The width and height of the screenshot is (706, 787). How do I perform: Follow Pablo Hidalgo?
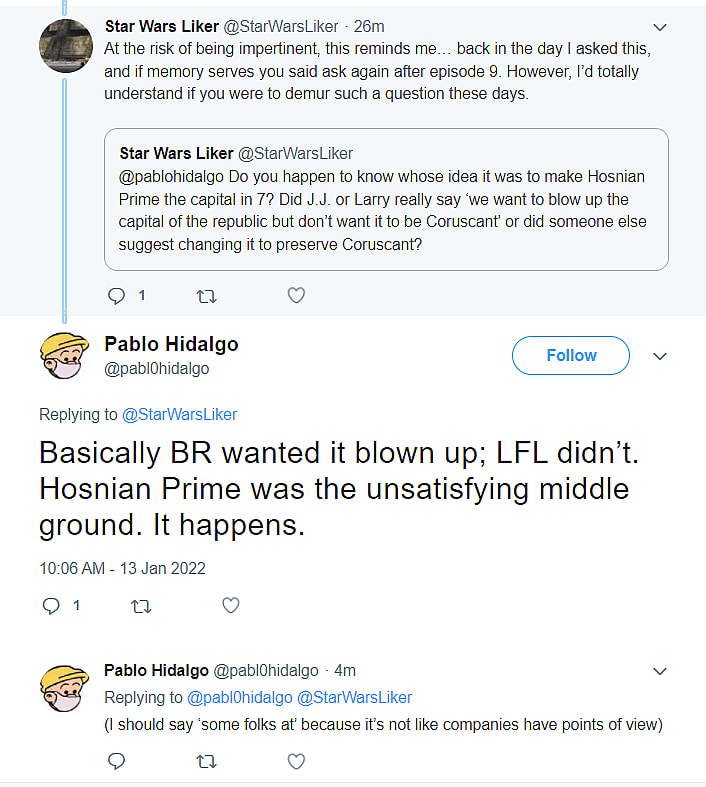coord(571,356)
